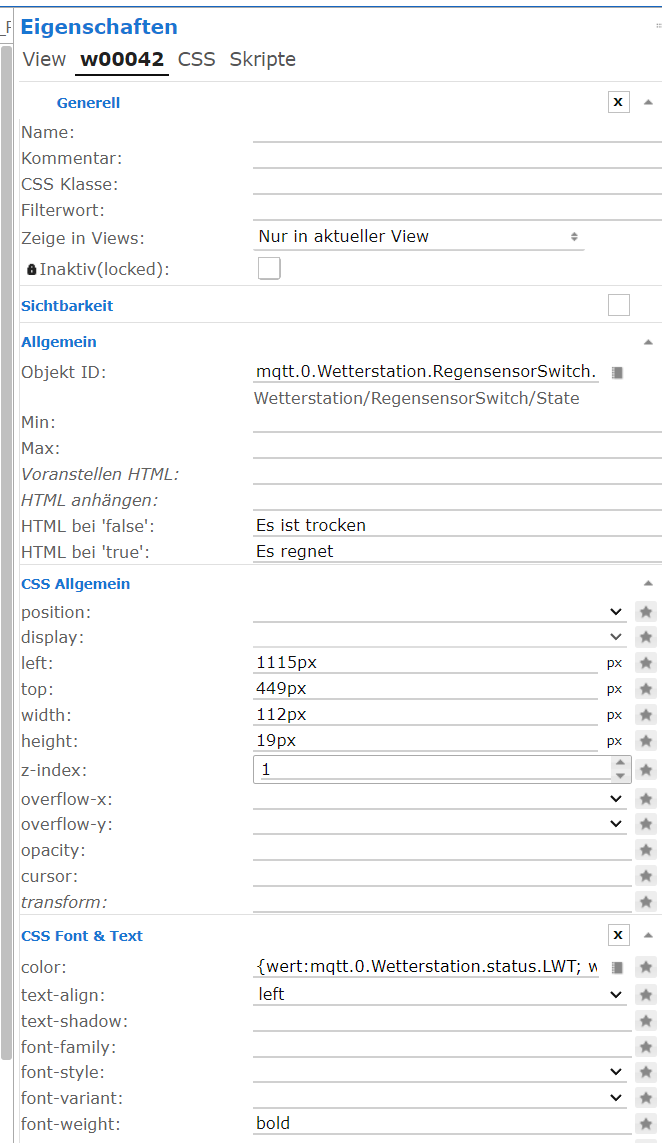Click the x button in the Generell section

click(x=618, y=101)
